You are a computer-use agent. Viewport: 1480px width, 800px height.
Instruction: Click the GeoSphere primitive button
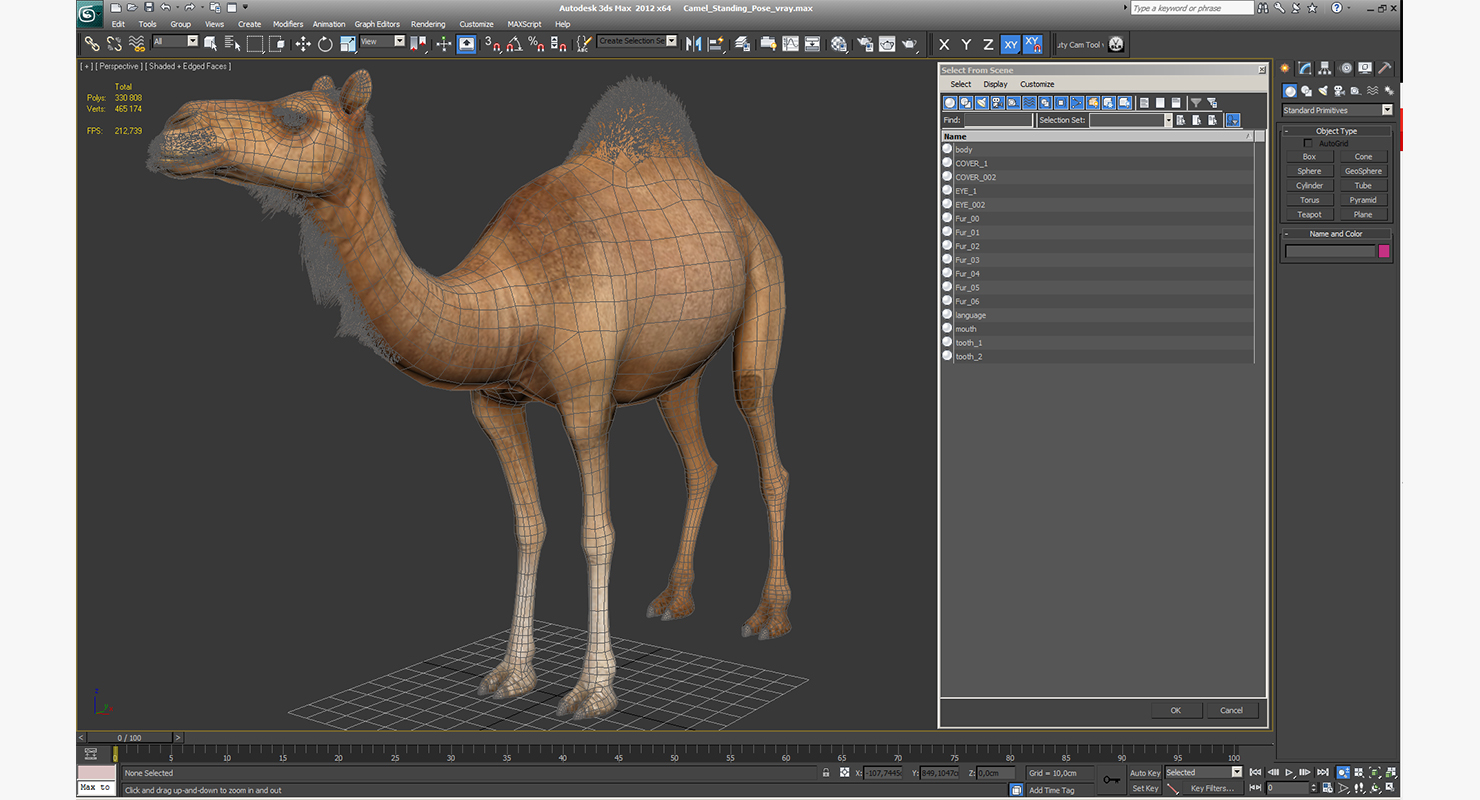coord(1363,171)
